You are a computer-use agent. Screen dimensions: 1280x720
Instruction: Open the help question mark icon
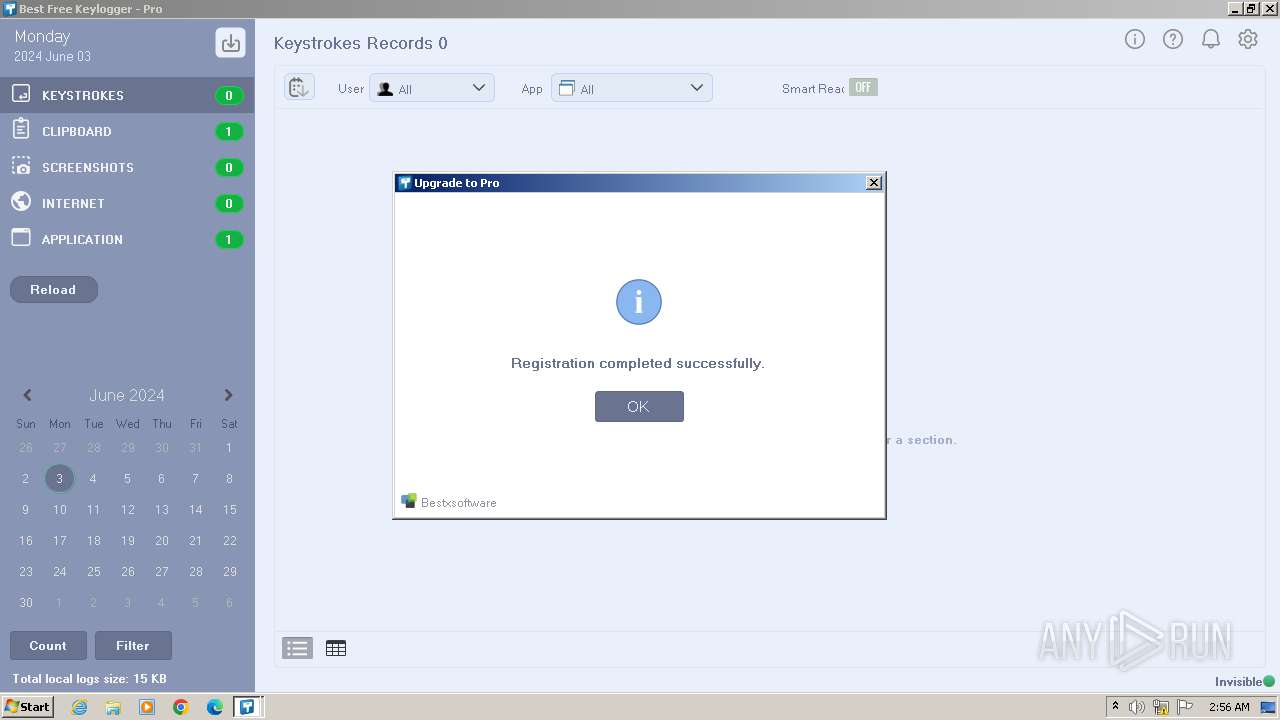tap(1172, 39)
